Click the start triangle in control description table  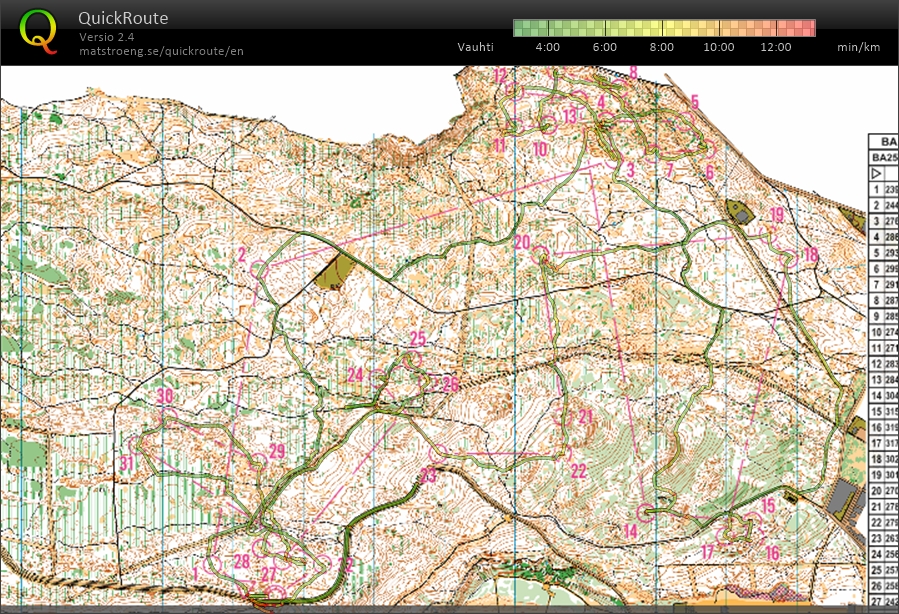877,173
